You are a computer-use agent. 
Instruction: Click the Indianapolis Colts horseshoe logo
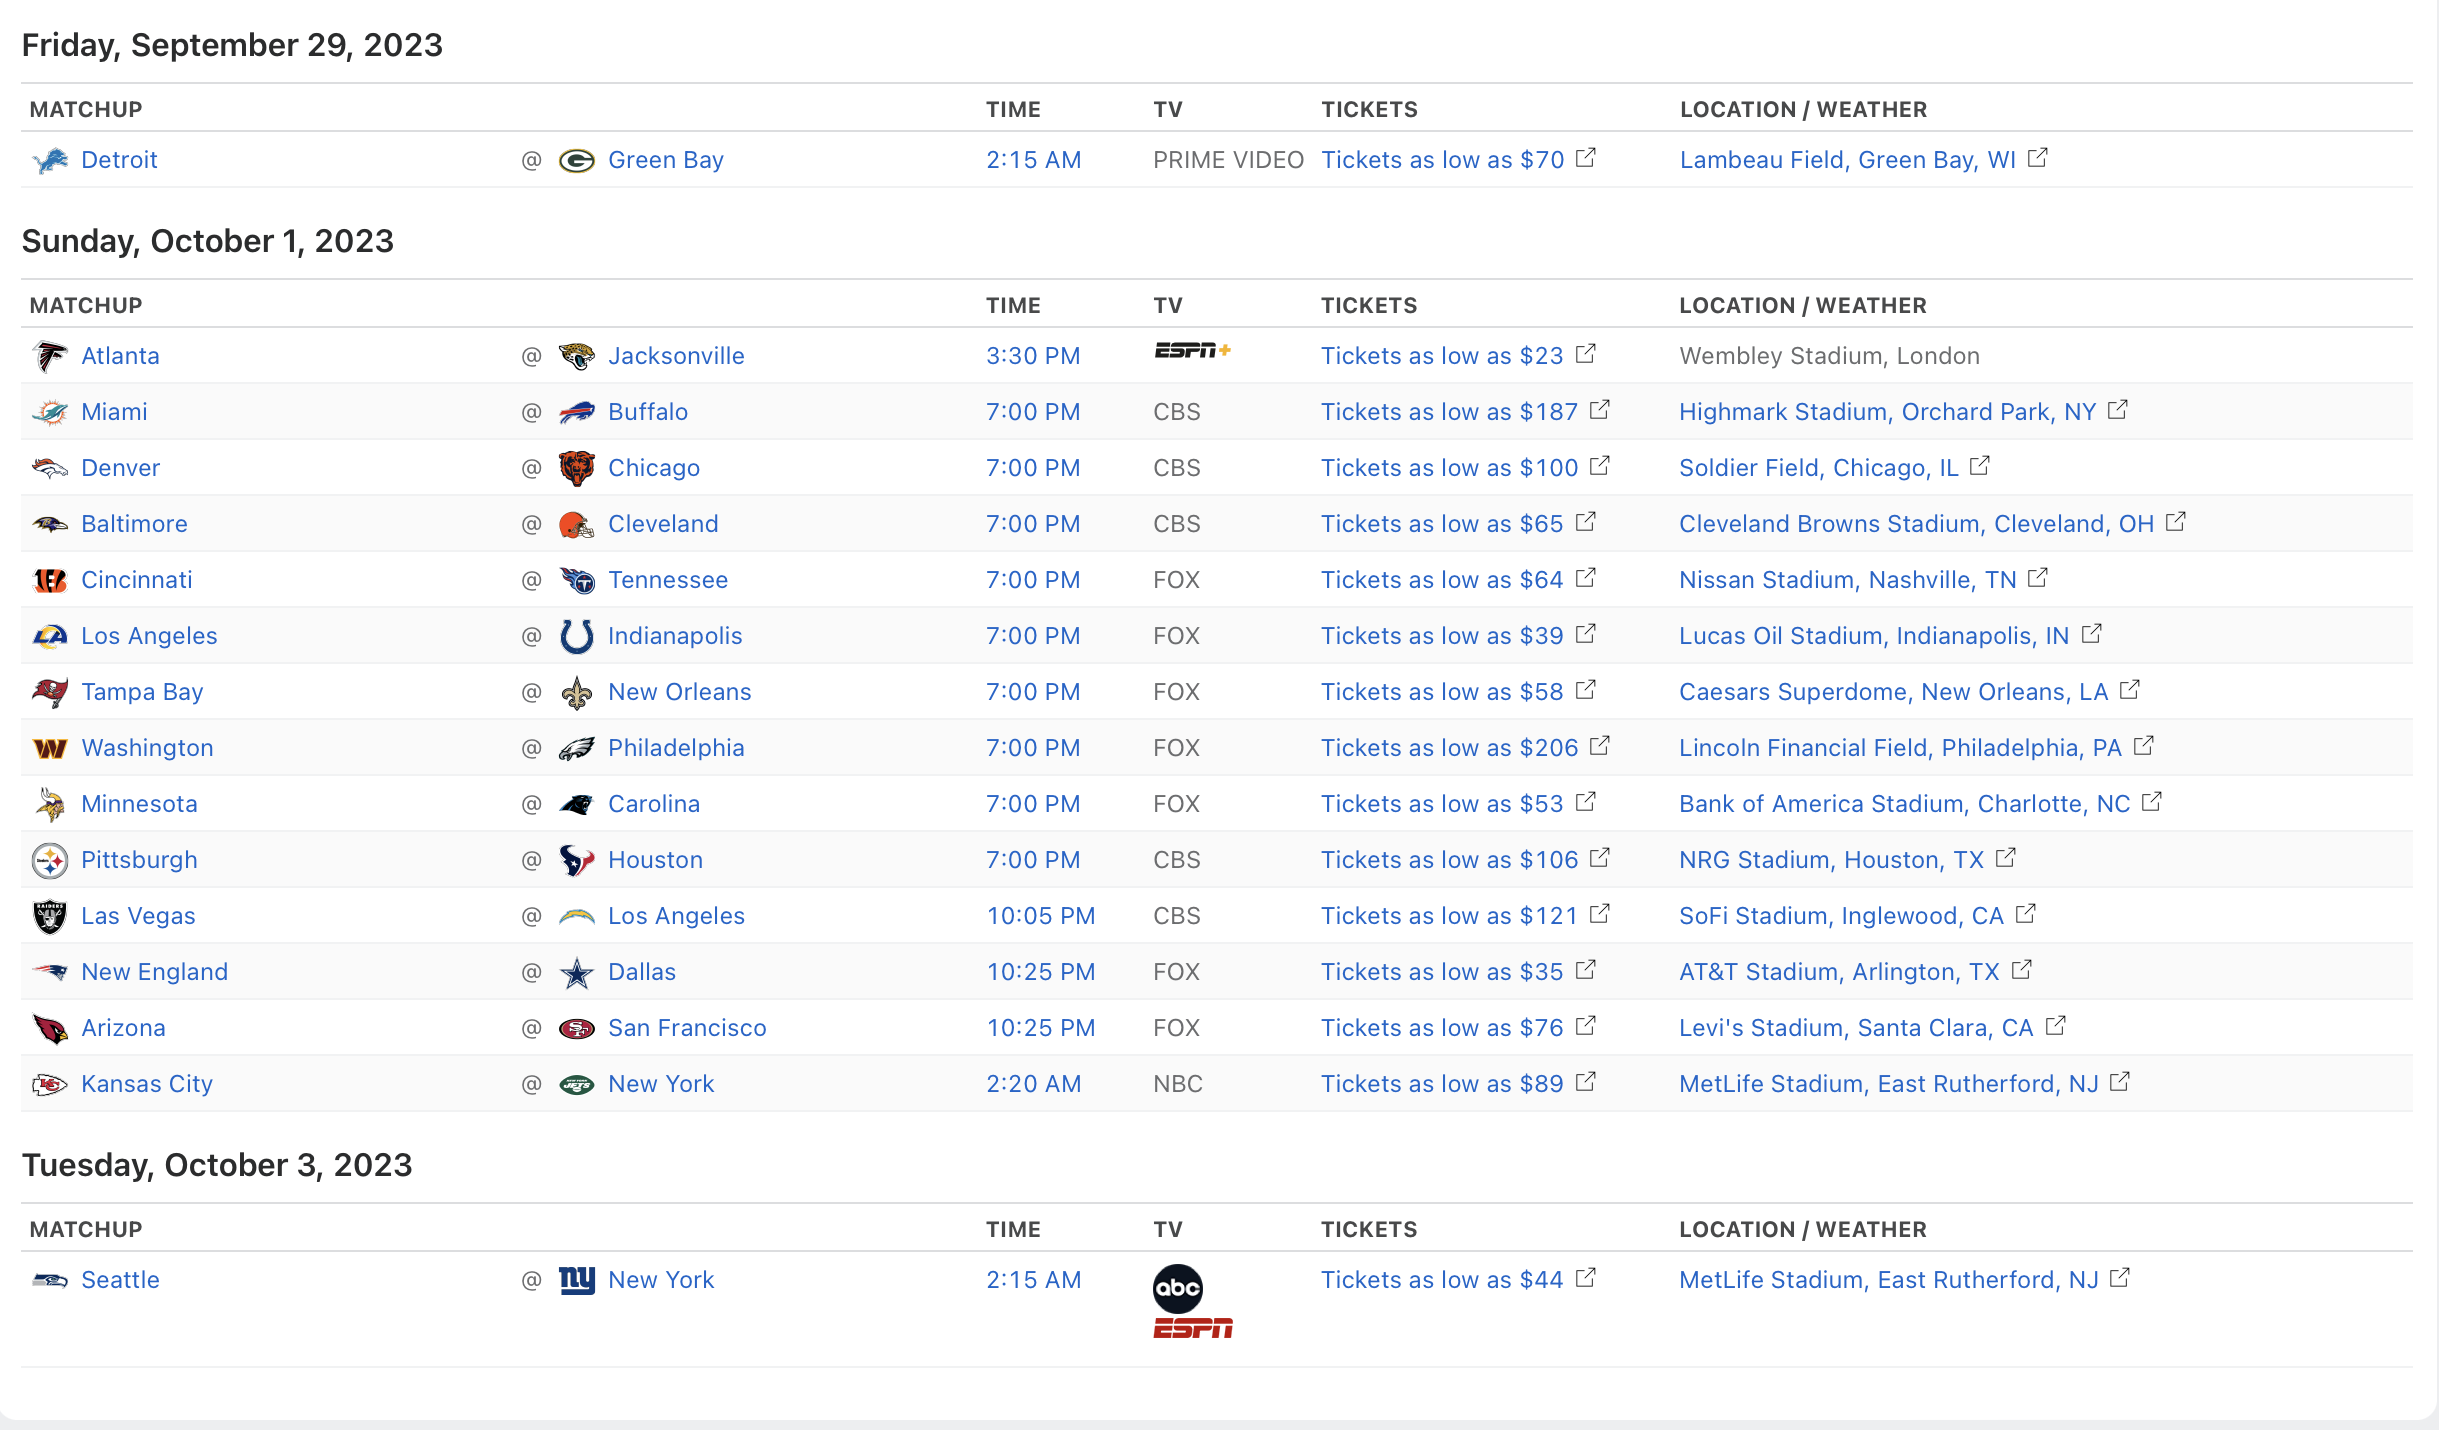[x=576, y=636]
